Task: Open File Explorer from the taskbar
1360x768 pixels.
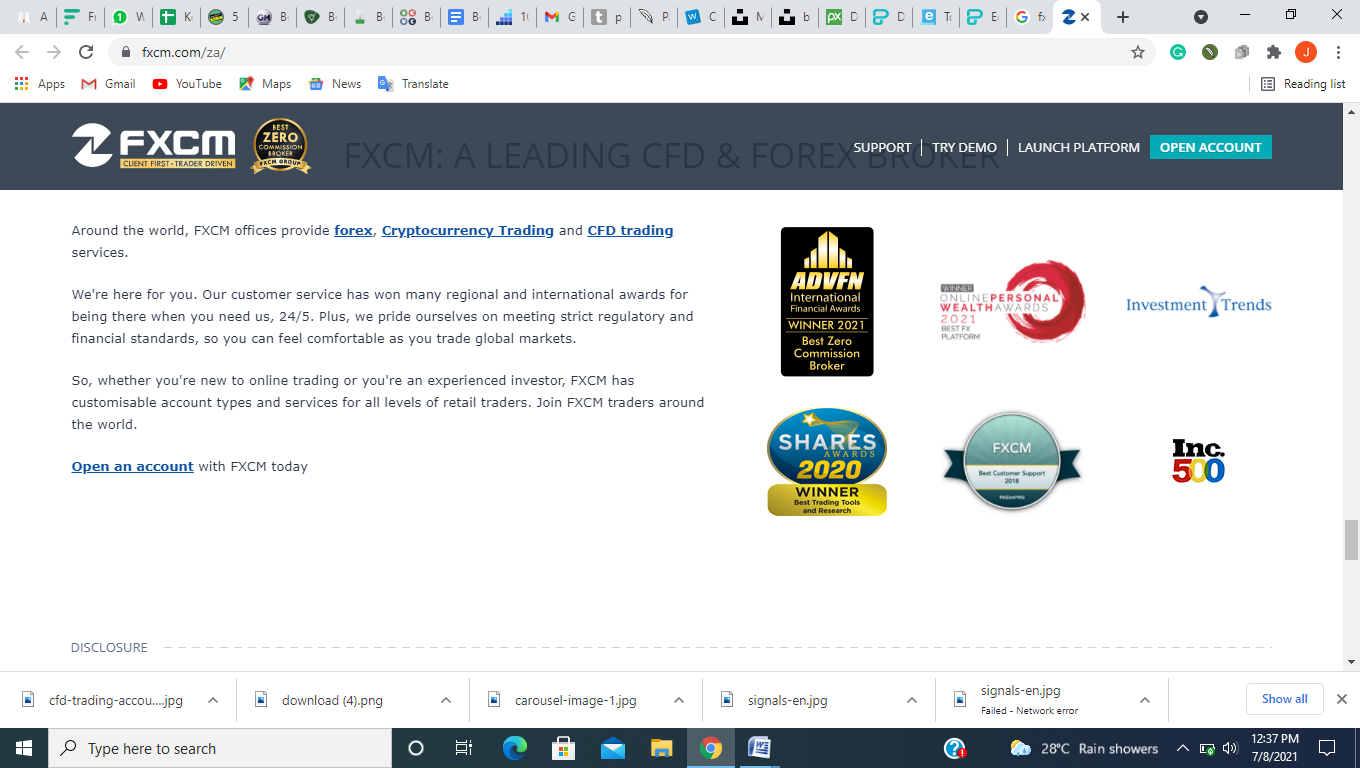Action: tap(662, 748)
